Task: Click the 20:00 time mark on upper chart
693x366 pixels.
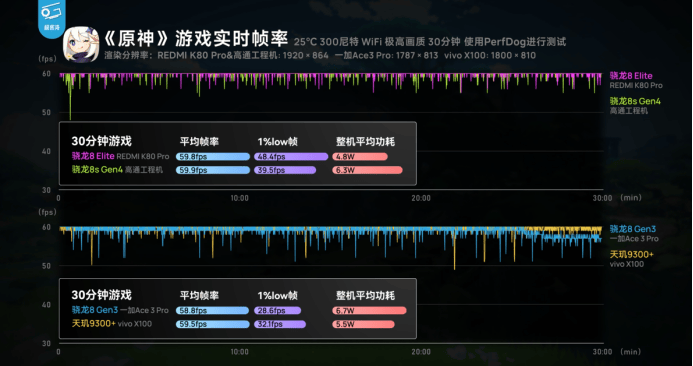Action: click(x=421, y=198)
